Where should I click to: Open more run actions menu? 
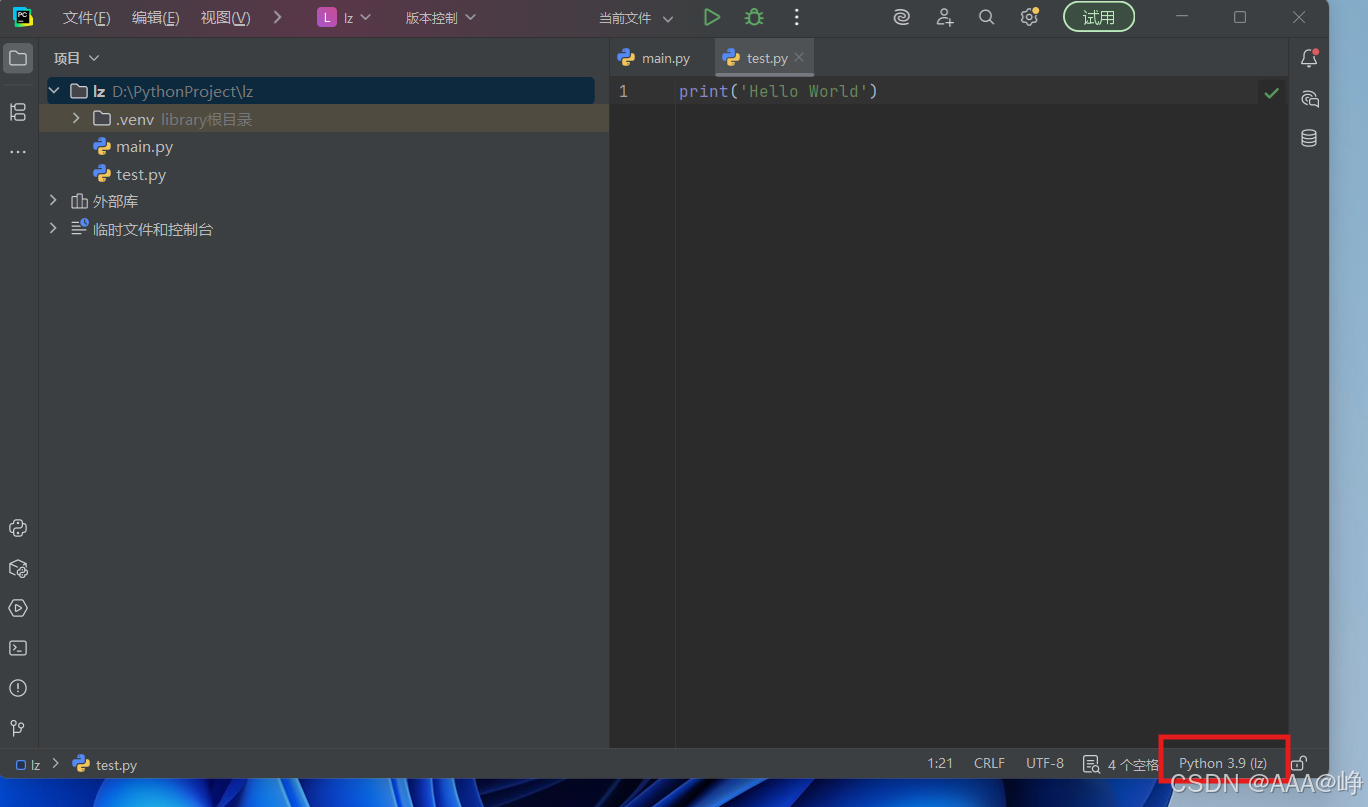click(x=797, y=17)
